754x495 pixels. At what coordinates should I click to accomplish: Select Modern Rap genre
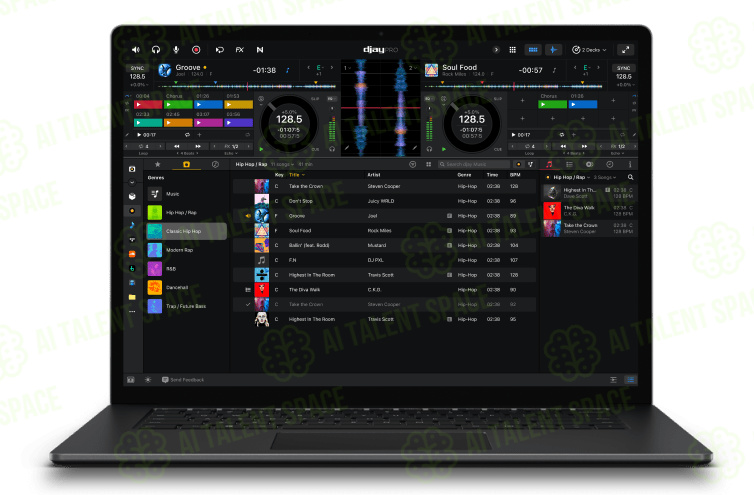187,250
